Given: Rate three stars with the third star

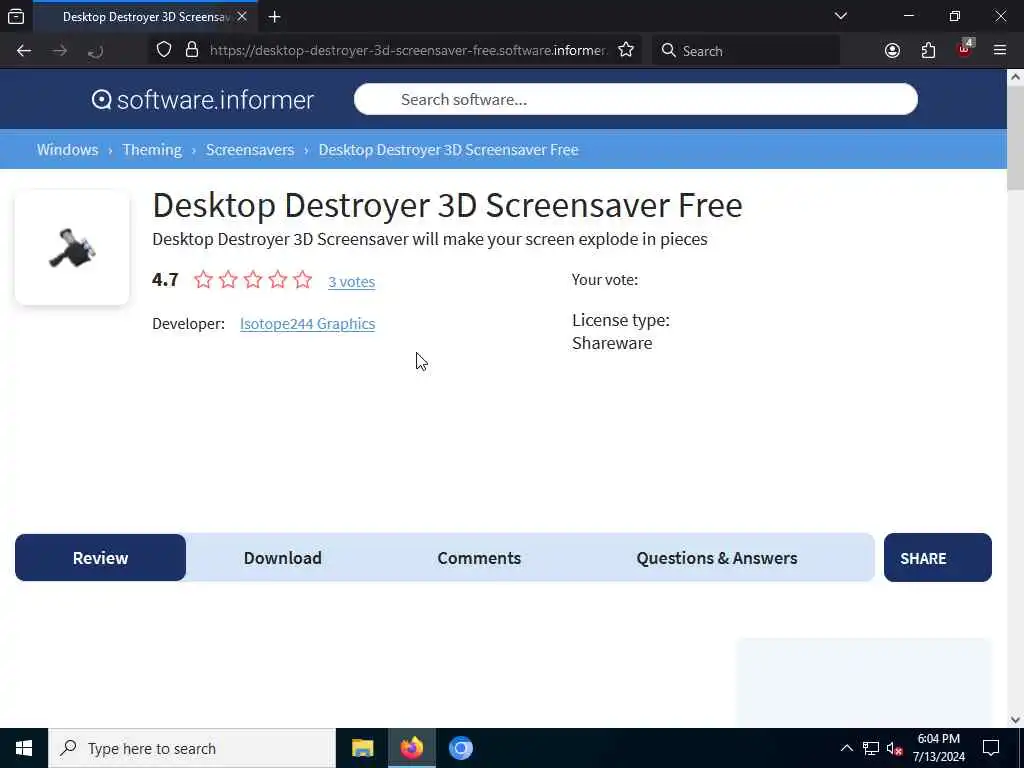Looking at the screenshot, I should [253, 280].
